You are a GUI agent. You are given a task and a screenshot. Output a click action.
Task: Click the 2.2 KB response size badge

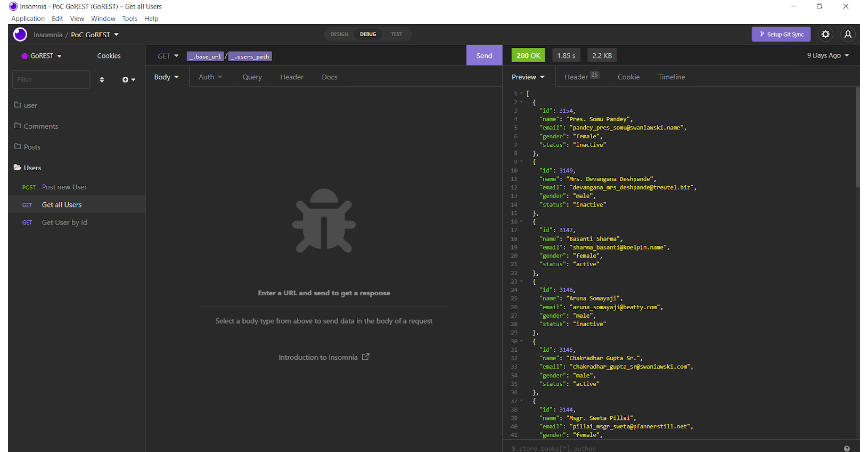coord(602,55)
